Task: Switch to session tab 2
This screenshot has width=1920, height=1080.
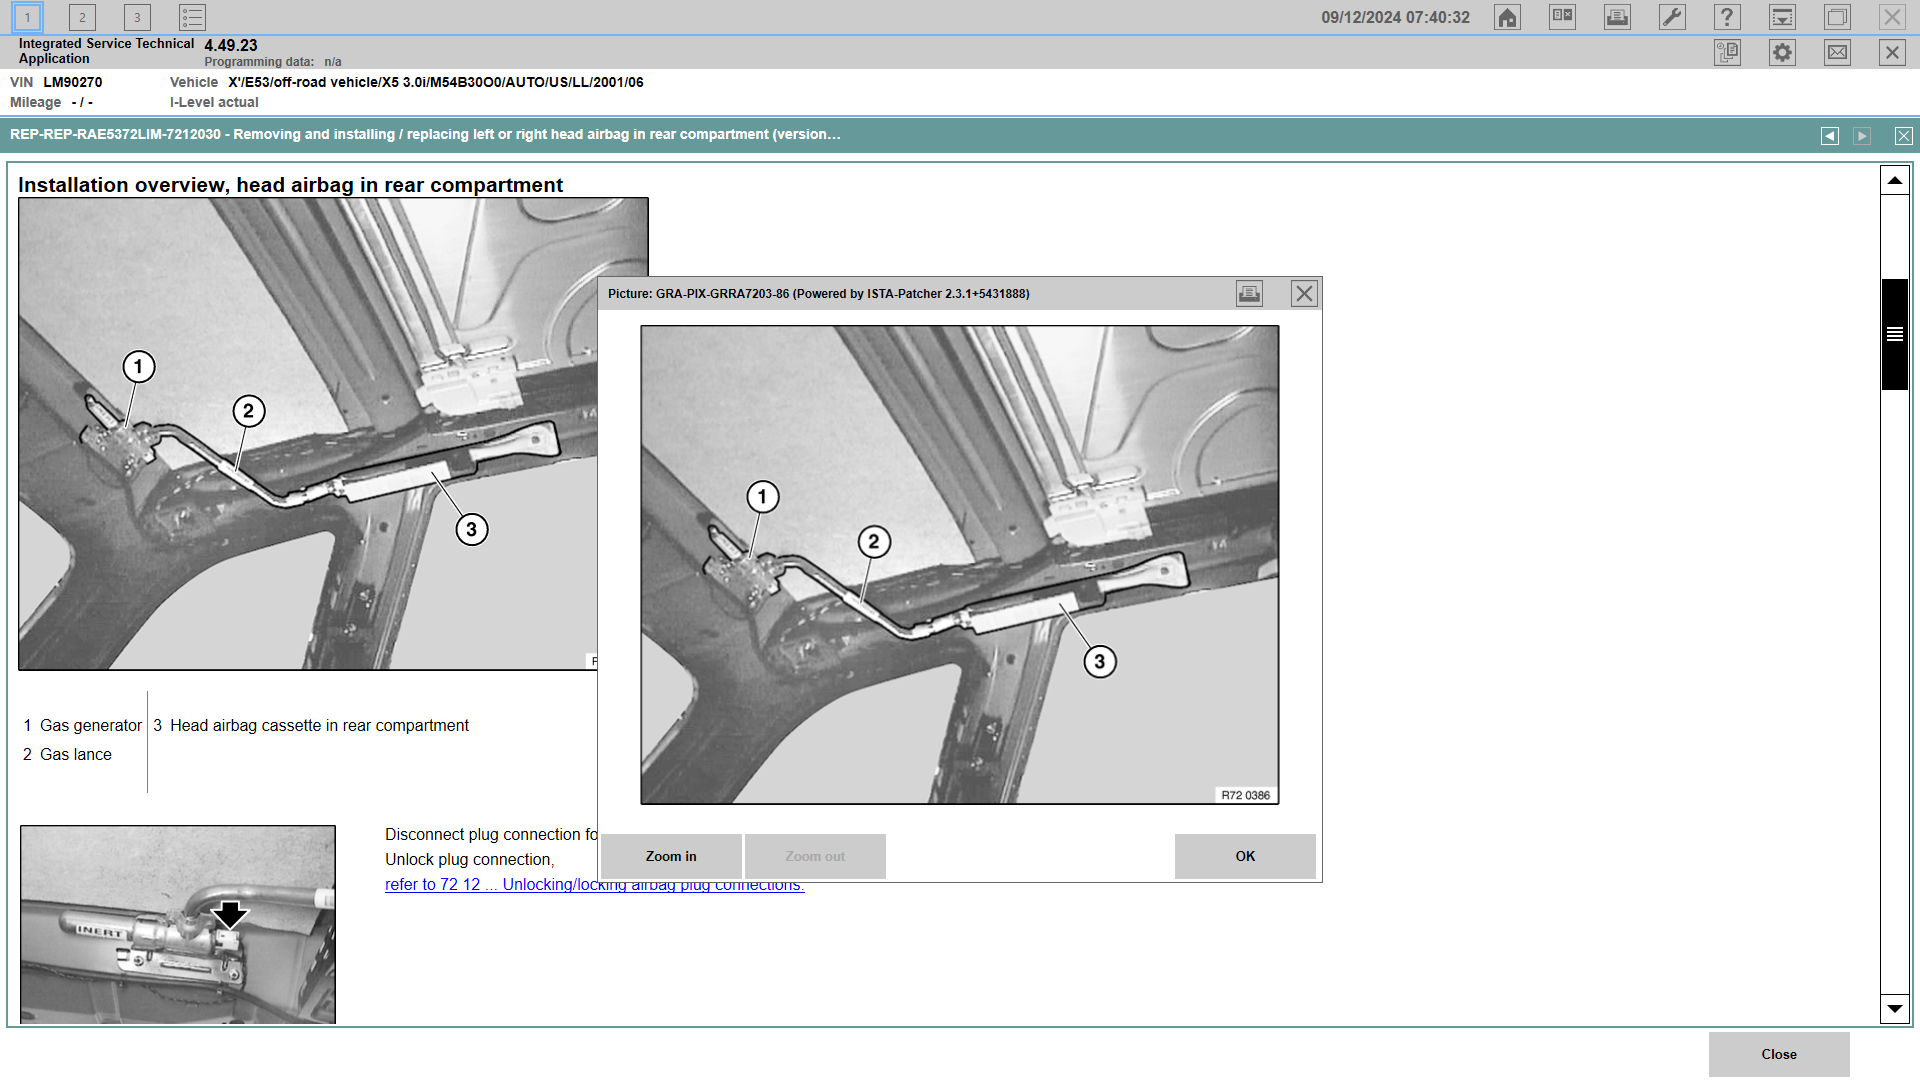Action: (x=82, y=17)
